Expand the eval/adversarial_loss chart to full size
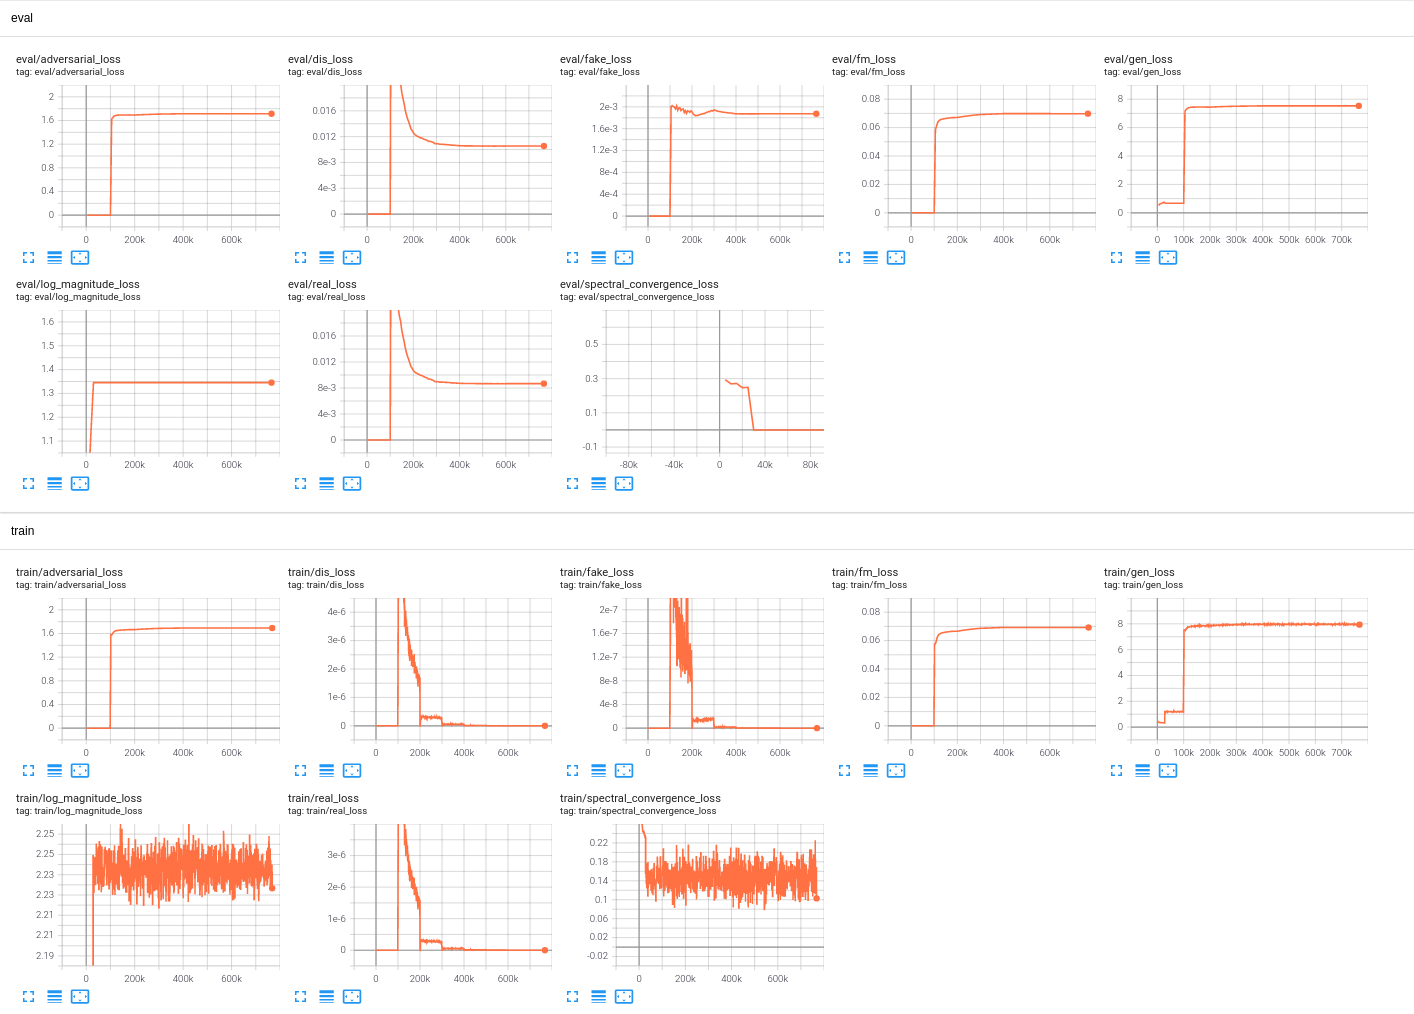 pyautogui.click(x=28, y=258)
